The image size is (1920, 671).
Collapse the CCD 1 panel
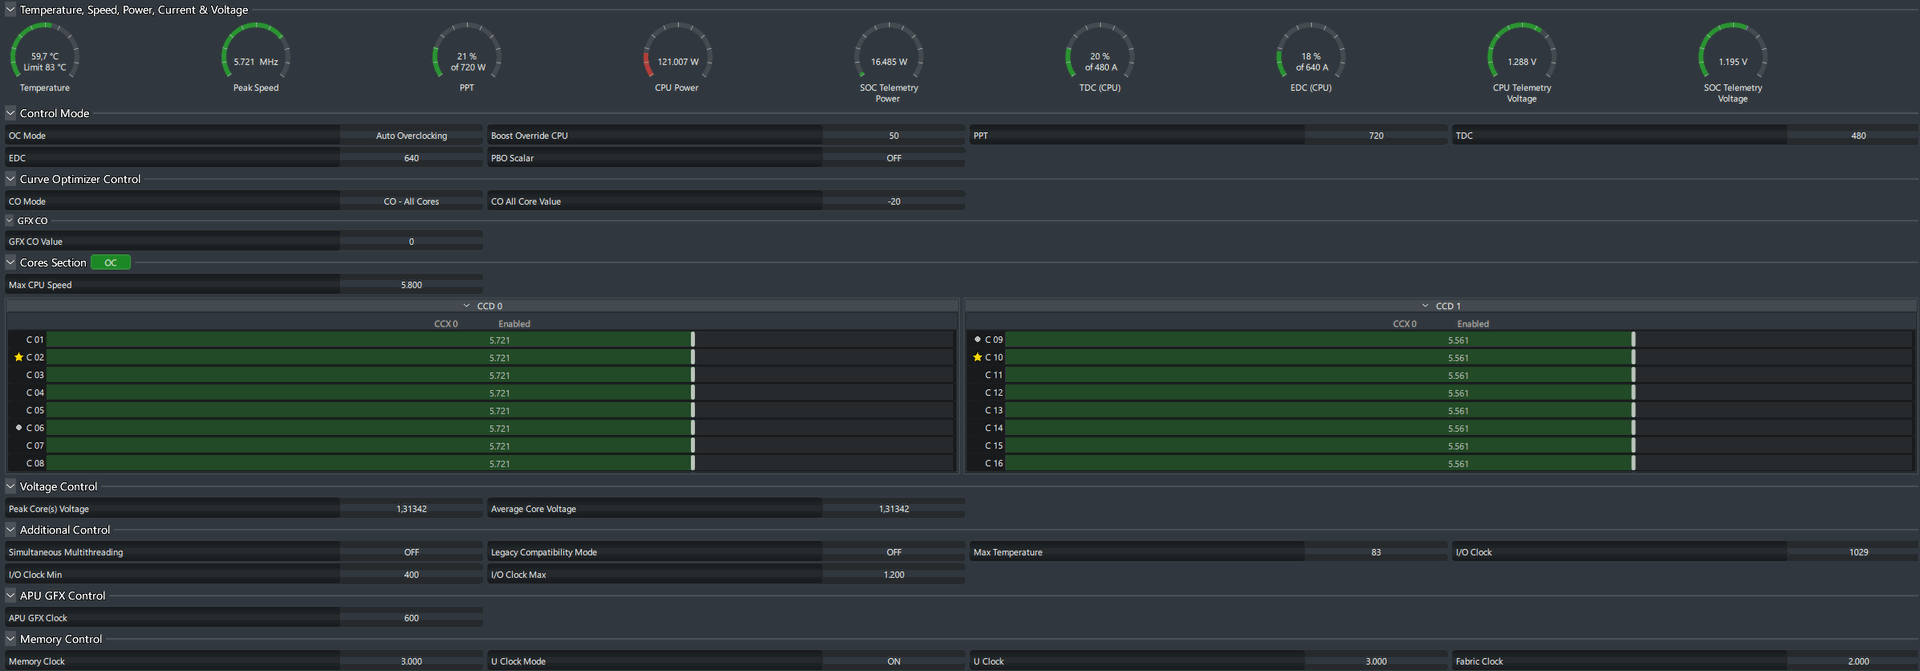point(1426,306)
